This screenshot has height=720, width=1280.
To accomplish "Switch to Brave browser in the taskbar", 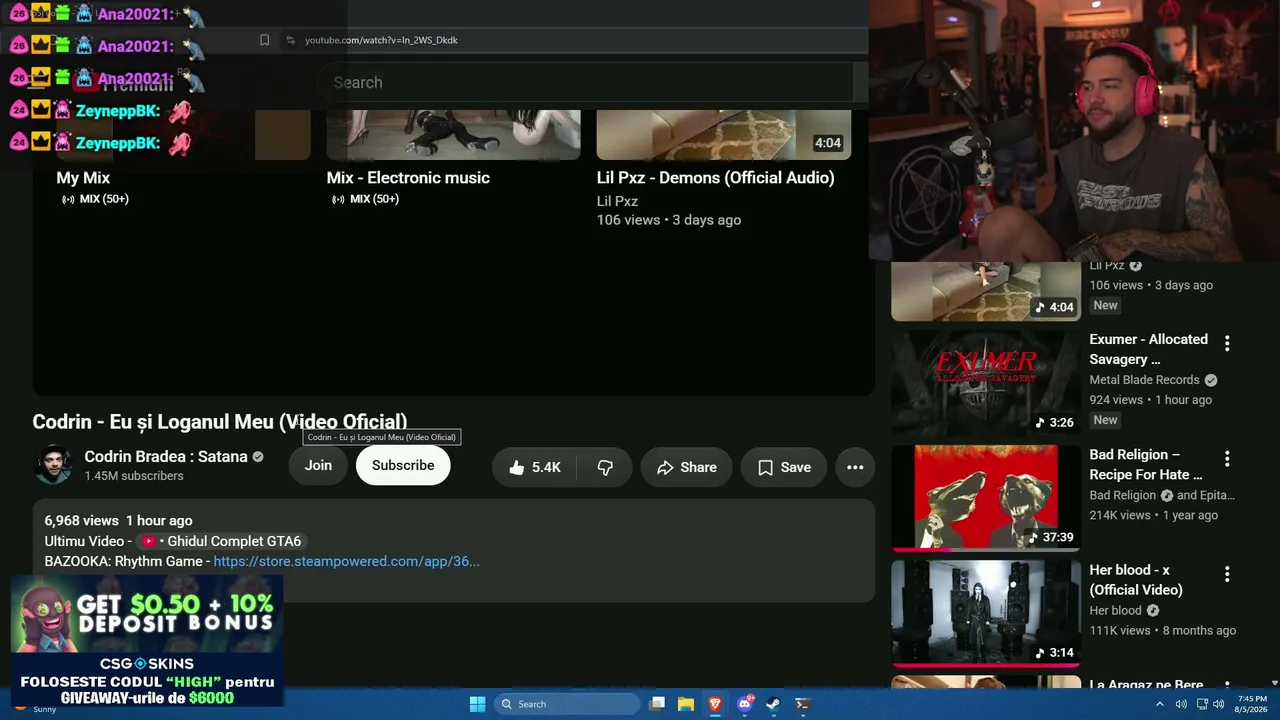I will [x=715, y=704].
